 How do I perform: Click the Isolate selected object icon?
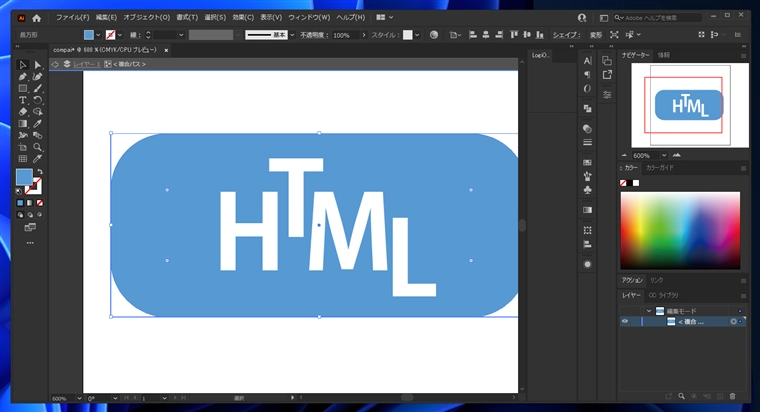click(614, 35)
